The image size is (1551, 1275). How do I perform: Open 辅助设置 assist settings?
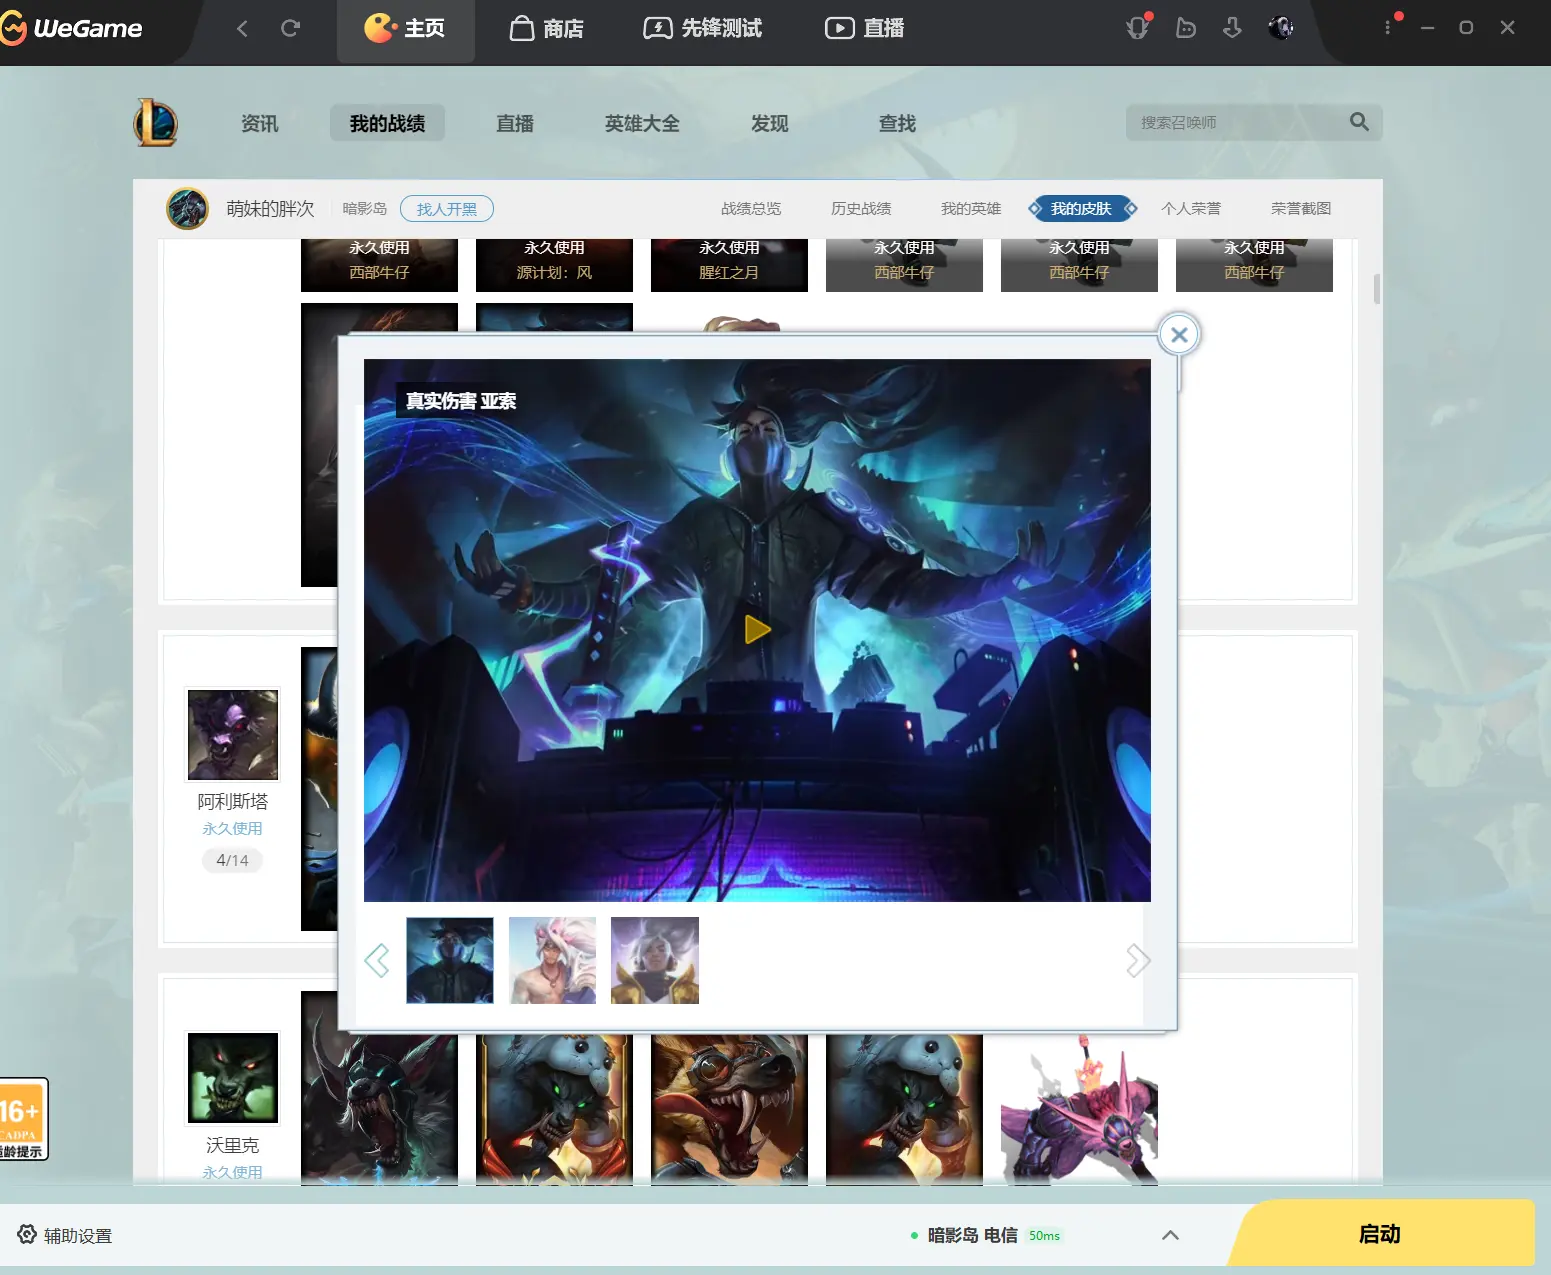pos(65,1236)
